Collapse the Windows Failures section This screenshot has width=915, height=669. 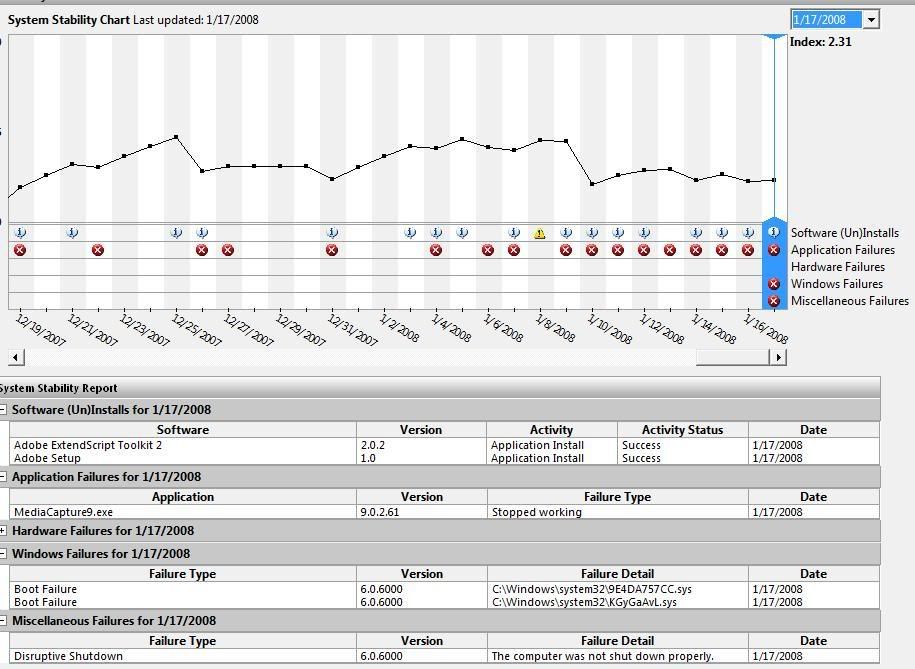[3, 554]
